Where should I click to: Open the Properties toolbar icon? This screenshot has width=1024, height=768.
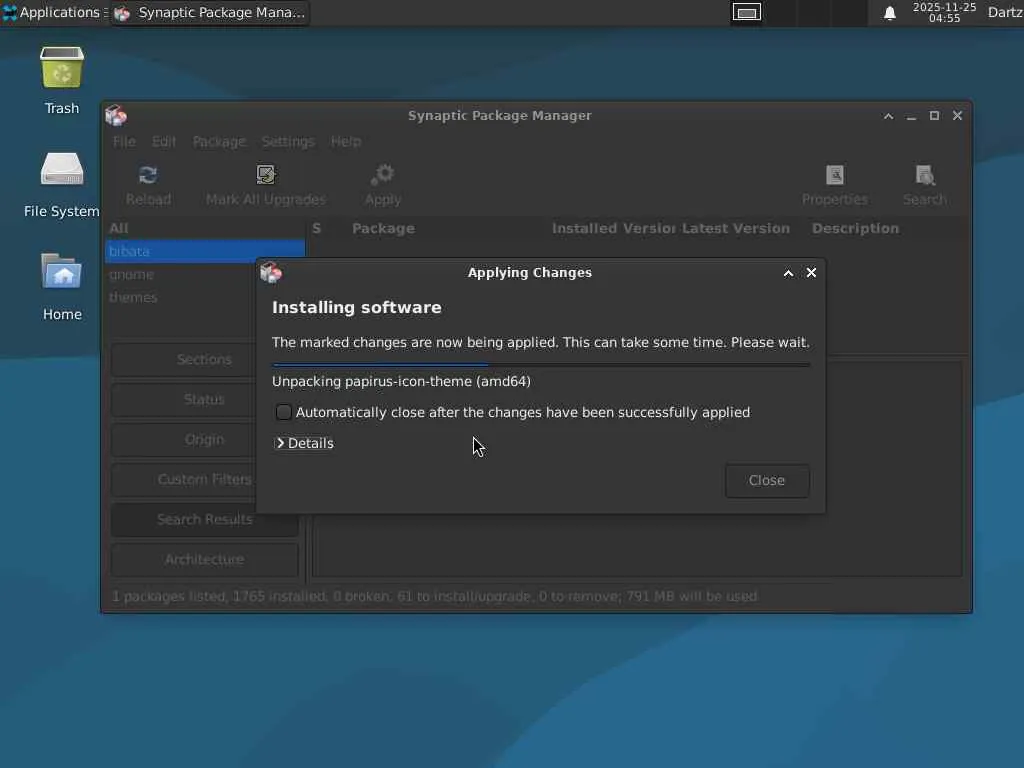click(x=835, y=175)
